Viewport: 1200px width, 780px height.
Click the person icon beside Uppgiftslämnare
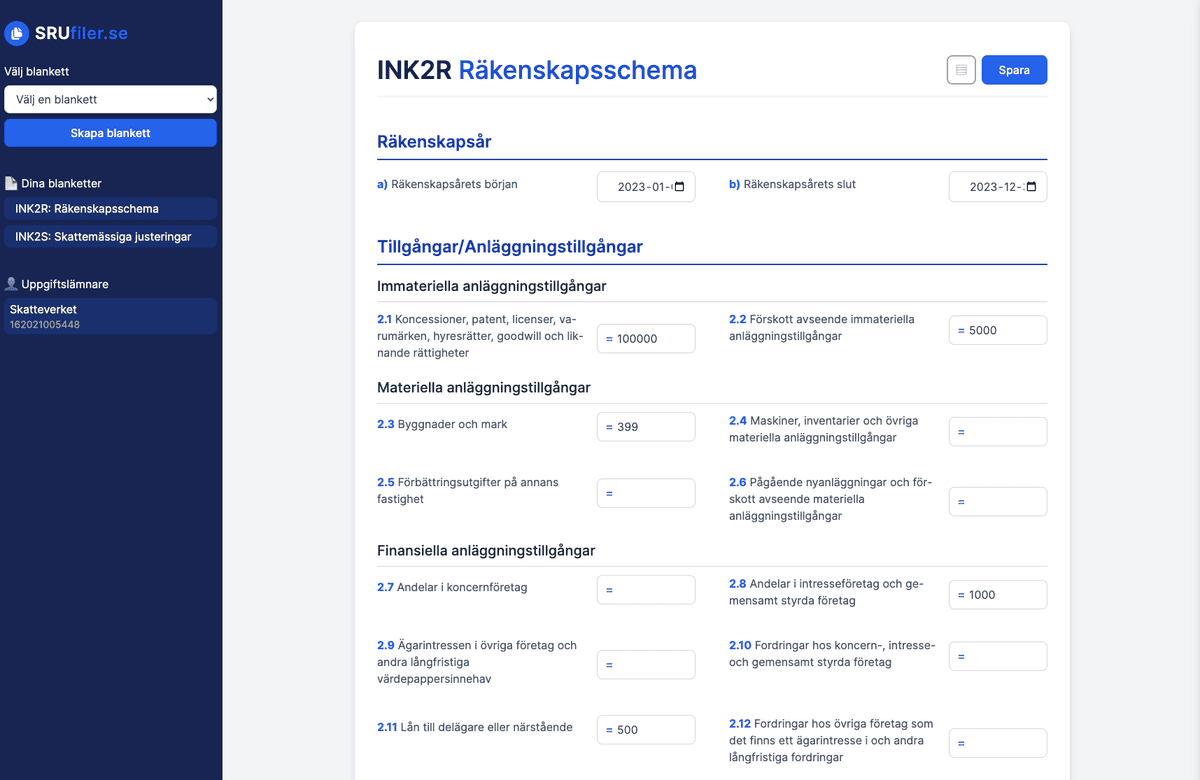tap(10, 283)
